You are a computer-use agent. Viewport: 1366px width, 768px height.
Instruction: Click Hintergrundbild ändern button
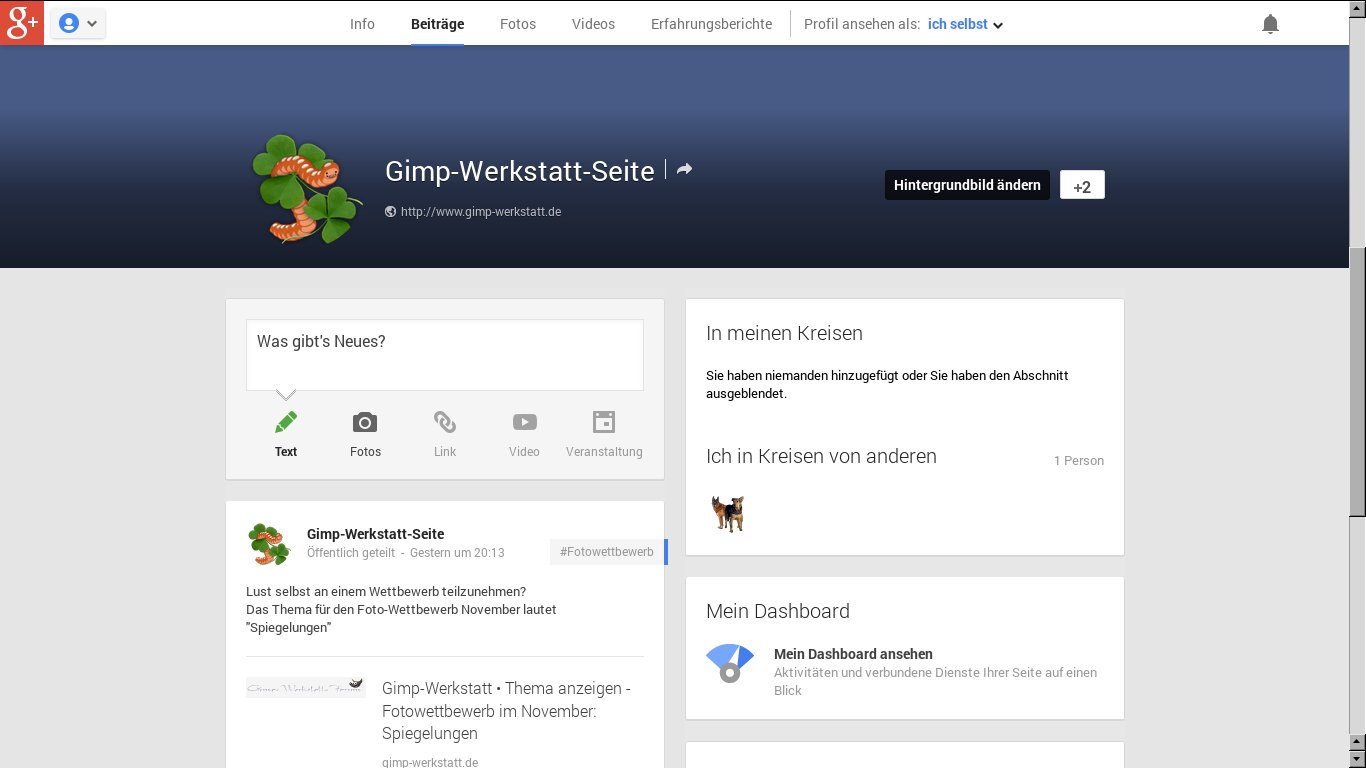pos(967,185)
